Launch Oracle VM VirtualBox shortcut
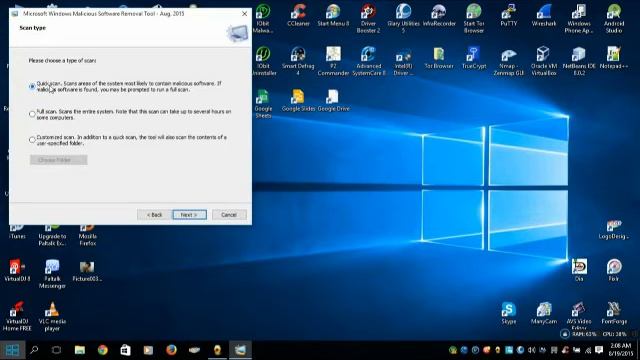The image size is (640, 360). click(x=544, y=61)
